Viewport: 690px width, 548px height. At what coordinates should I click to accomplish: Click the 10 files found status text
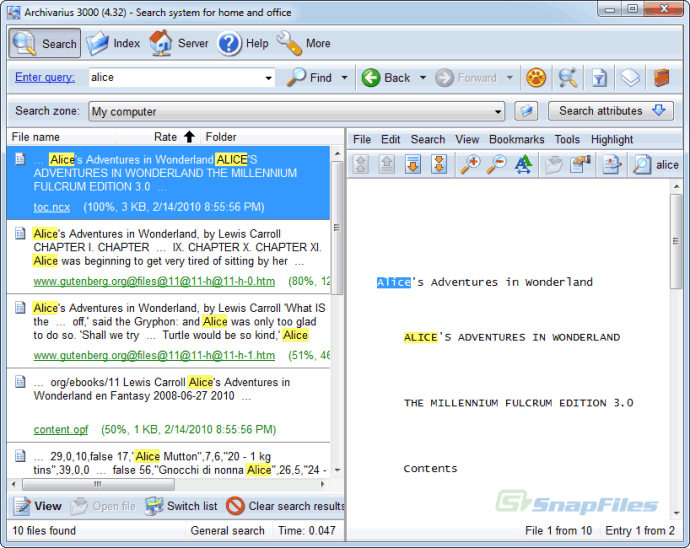[44, 531]
